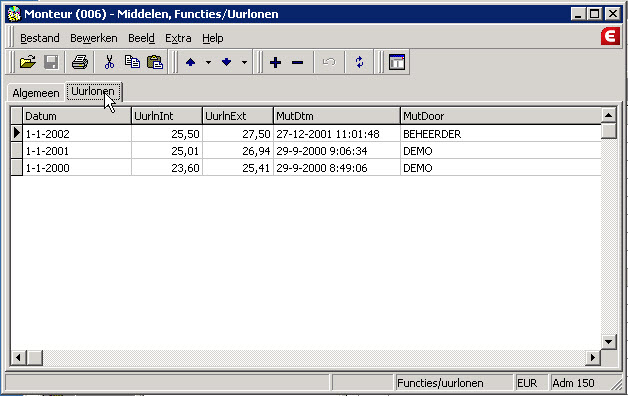The width and height of the screenshot is (628, 396).
Task: Click the open folder toolbar icon
Action: point(28,62)
